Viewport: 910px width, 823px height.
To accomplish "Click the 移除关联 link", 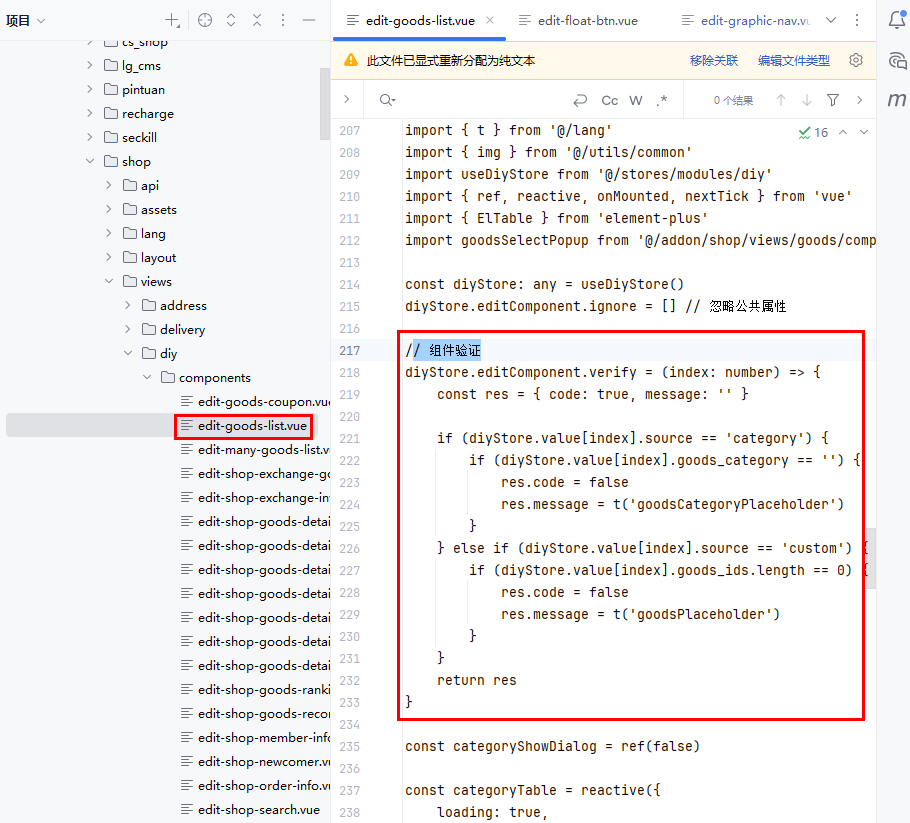I will (714, 60).
